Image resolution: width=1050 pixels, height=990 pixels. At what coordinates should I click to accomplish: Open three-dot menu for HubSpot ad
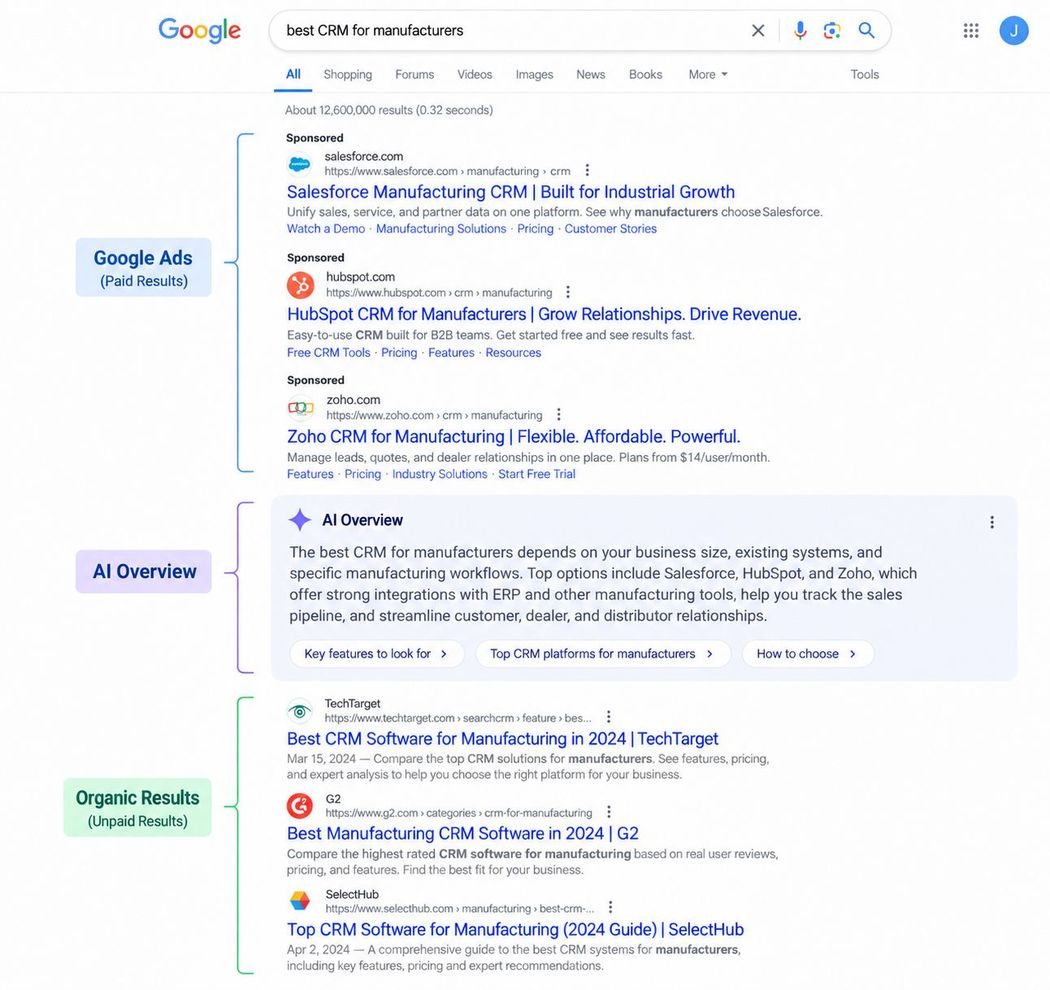pyautogui.click(x=568, y=292)
